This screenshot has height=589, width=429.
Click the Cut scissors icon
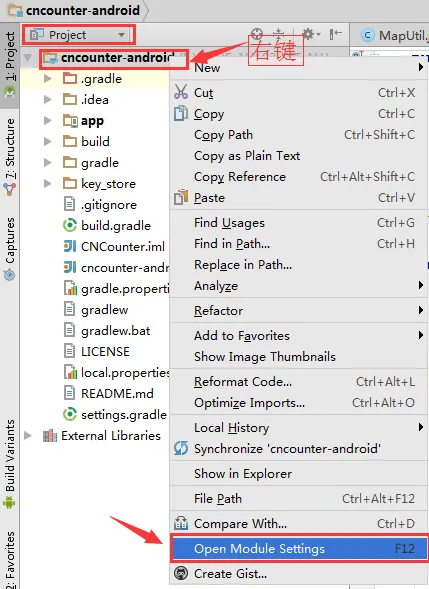coord(181,92)
